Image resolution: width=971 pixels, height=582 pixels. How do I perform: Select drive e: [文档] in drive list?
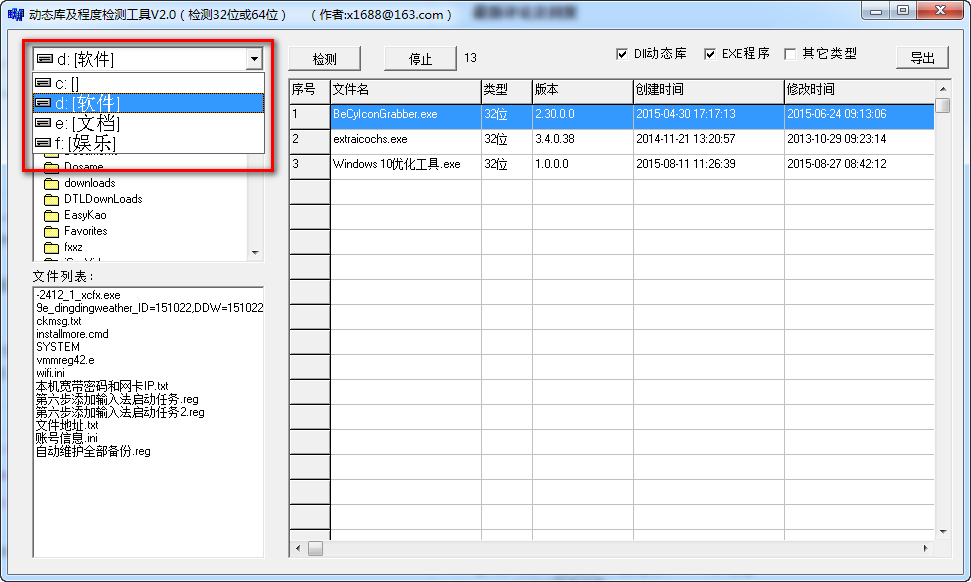click(149, 123)
